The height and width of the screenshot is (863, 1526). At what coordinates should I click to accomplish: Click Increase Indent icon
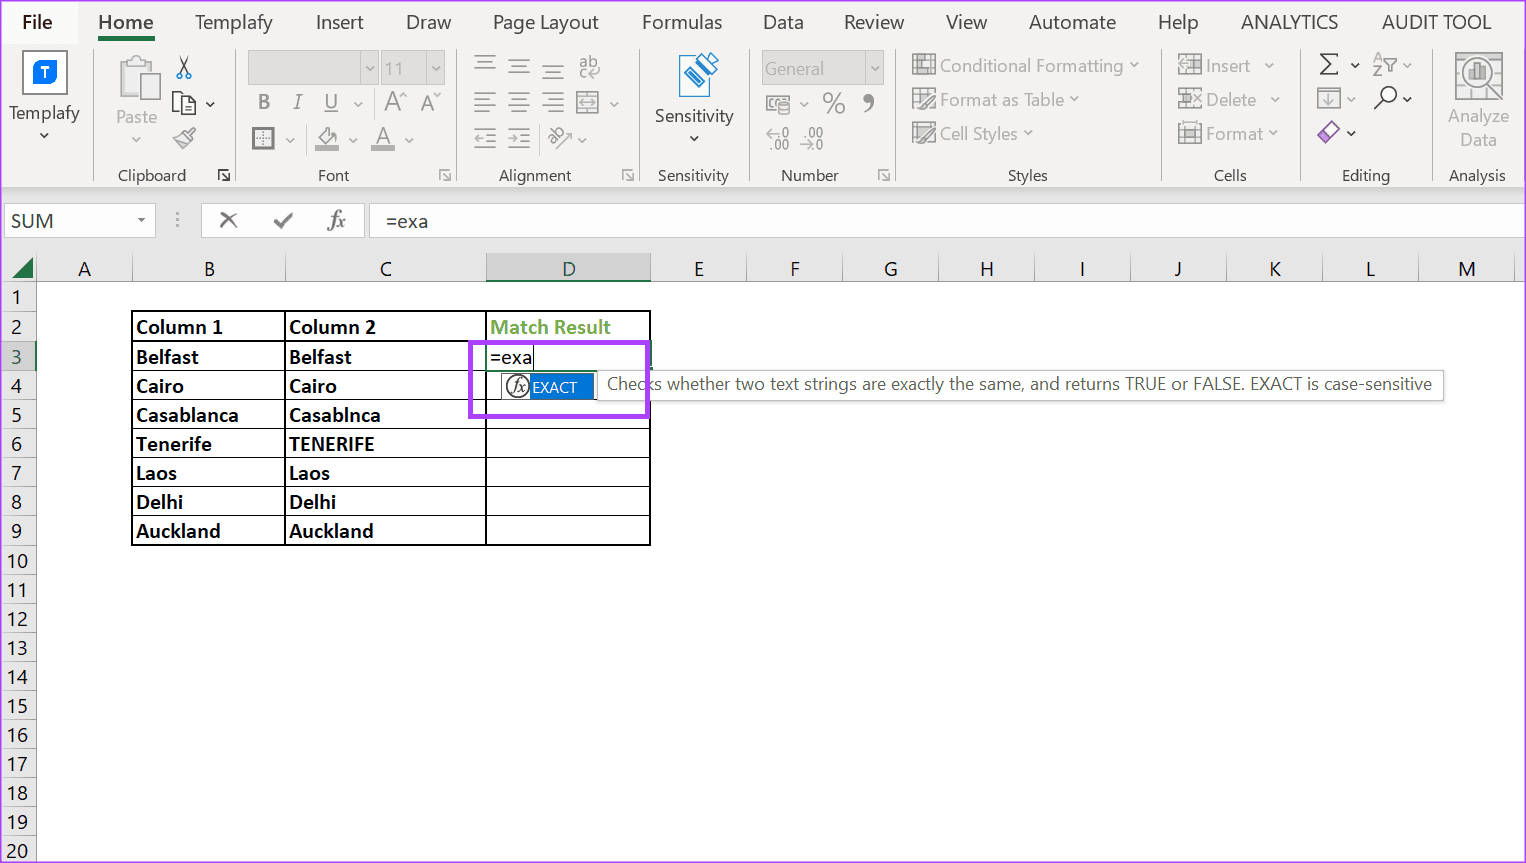click(519, 138)
